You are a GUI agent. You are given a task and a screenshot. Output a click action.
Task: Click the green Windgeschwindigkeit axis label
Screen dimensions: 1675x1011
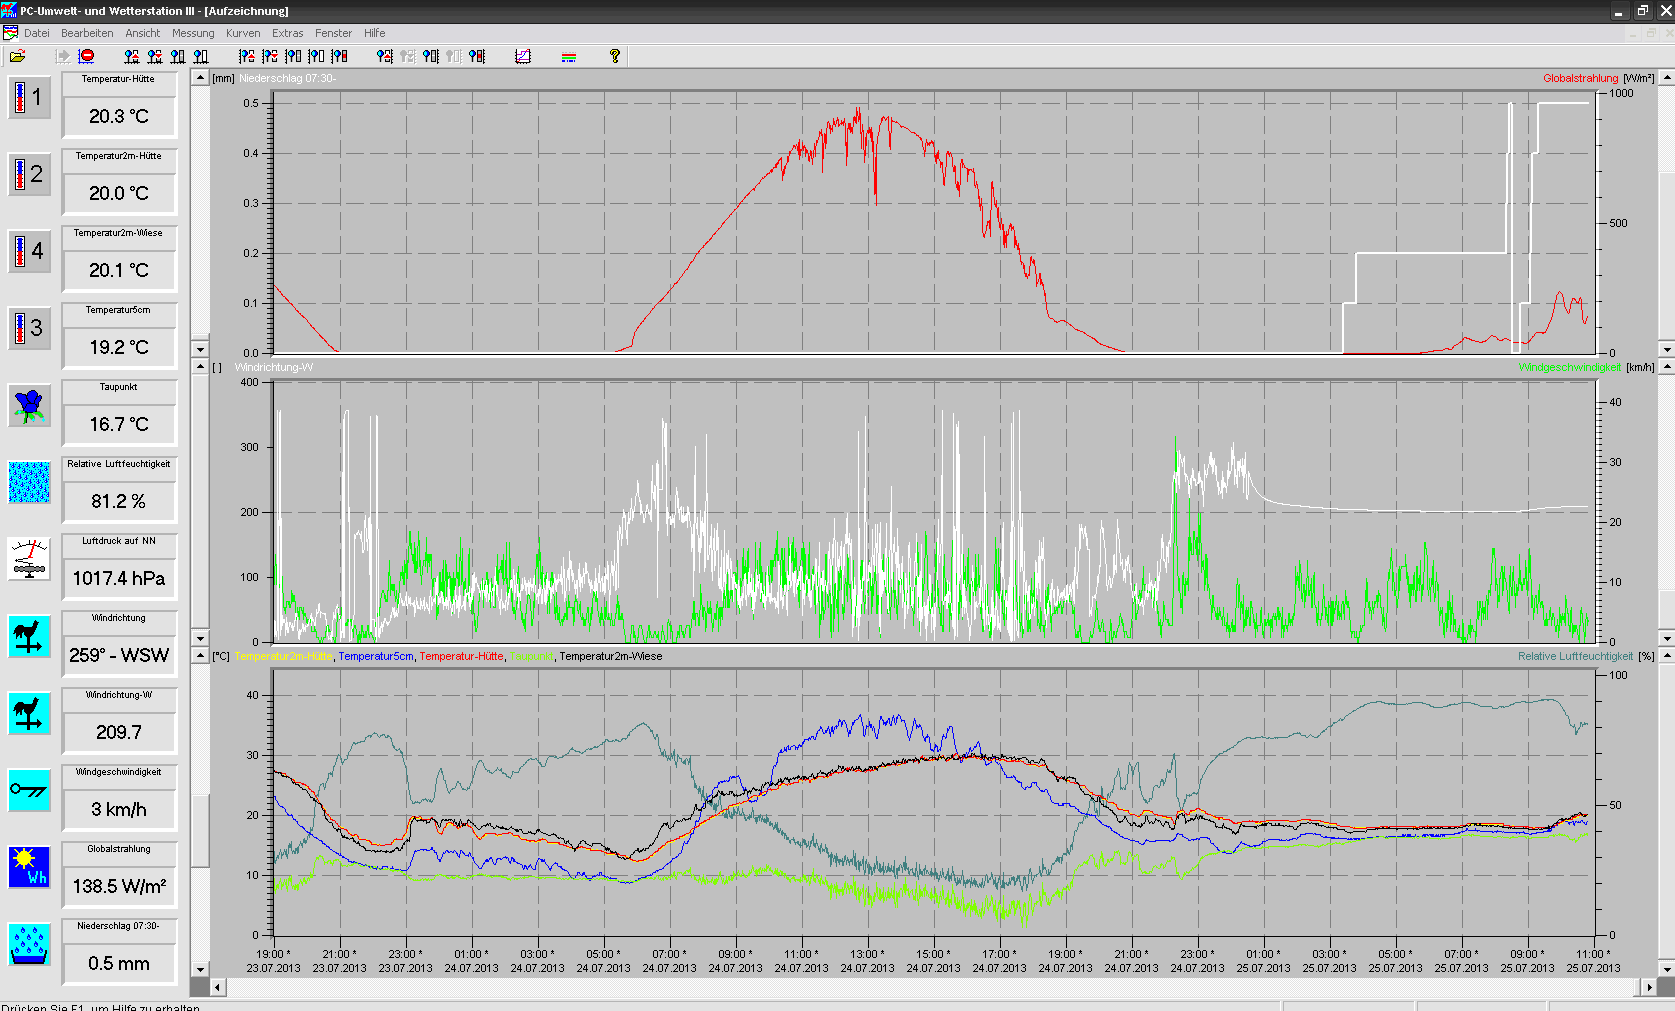click(x=1569, y=368)
